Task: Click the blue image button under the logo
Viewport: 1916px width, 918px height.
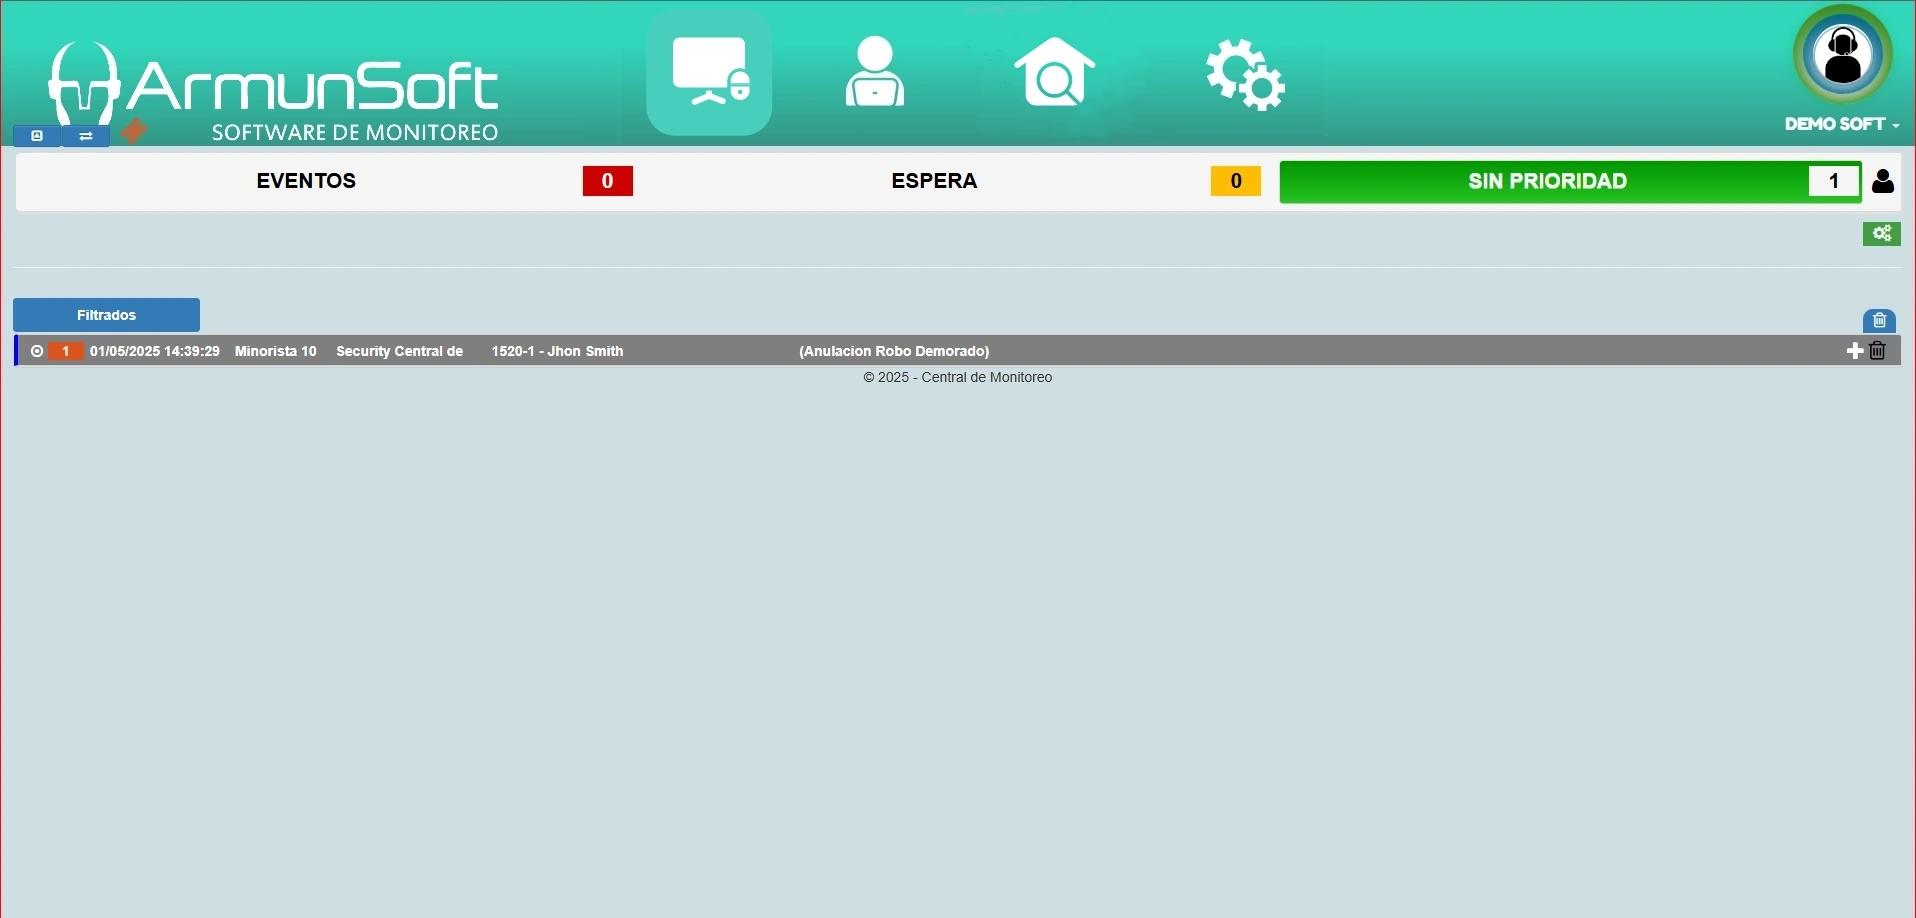Action: (x=37, y=136)
